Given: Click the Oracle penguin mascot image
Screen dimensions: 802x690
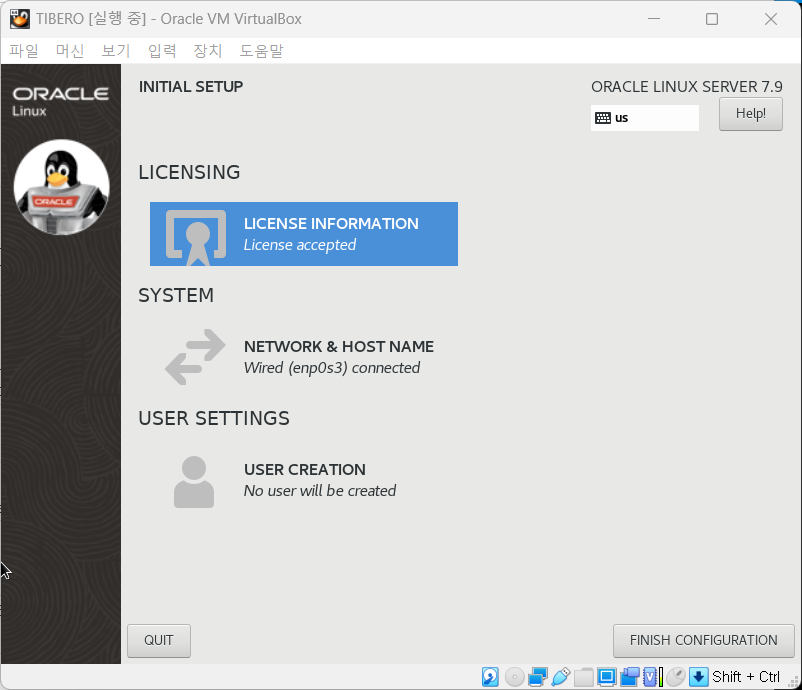Looking at the screenshot, I should point(61,187).
